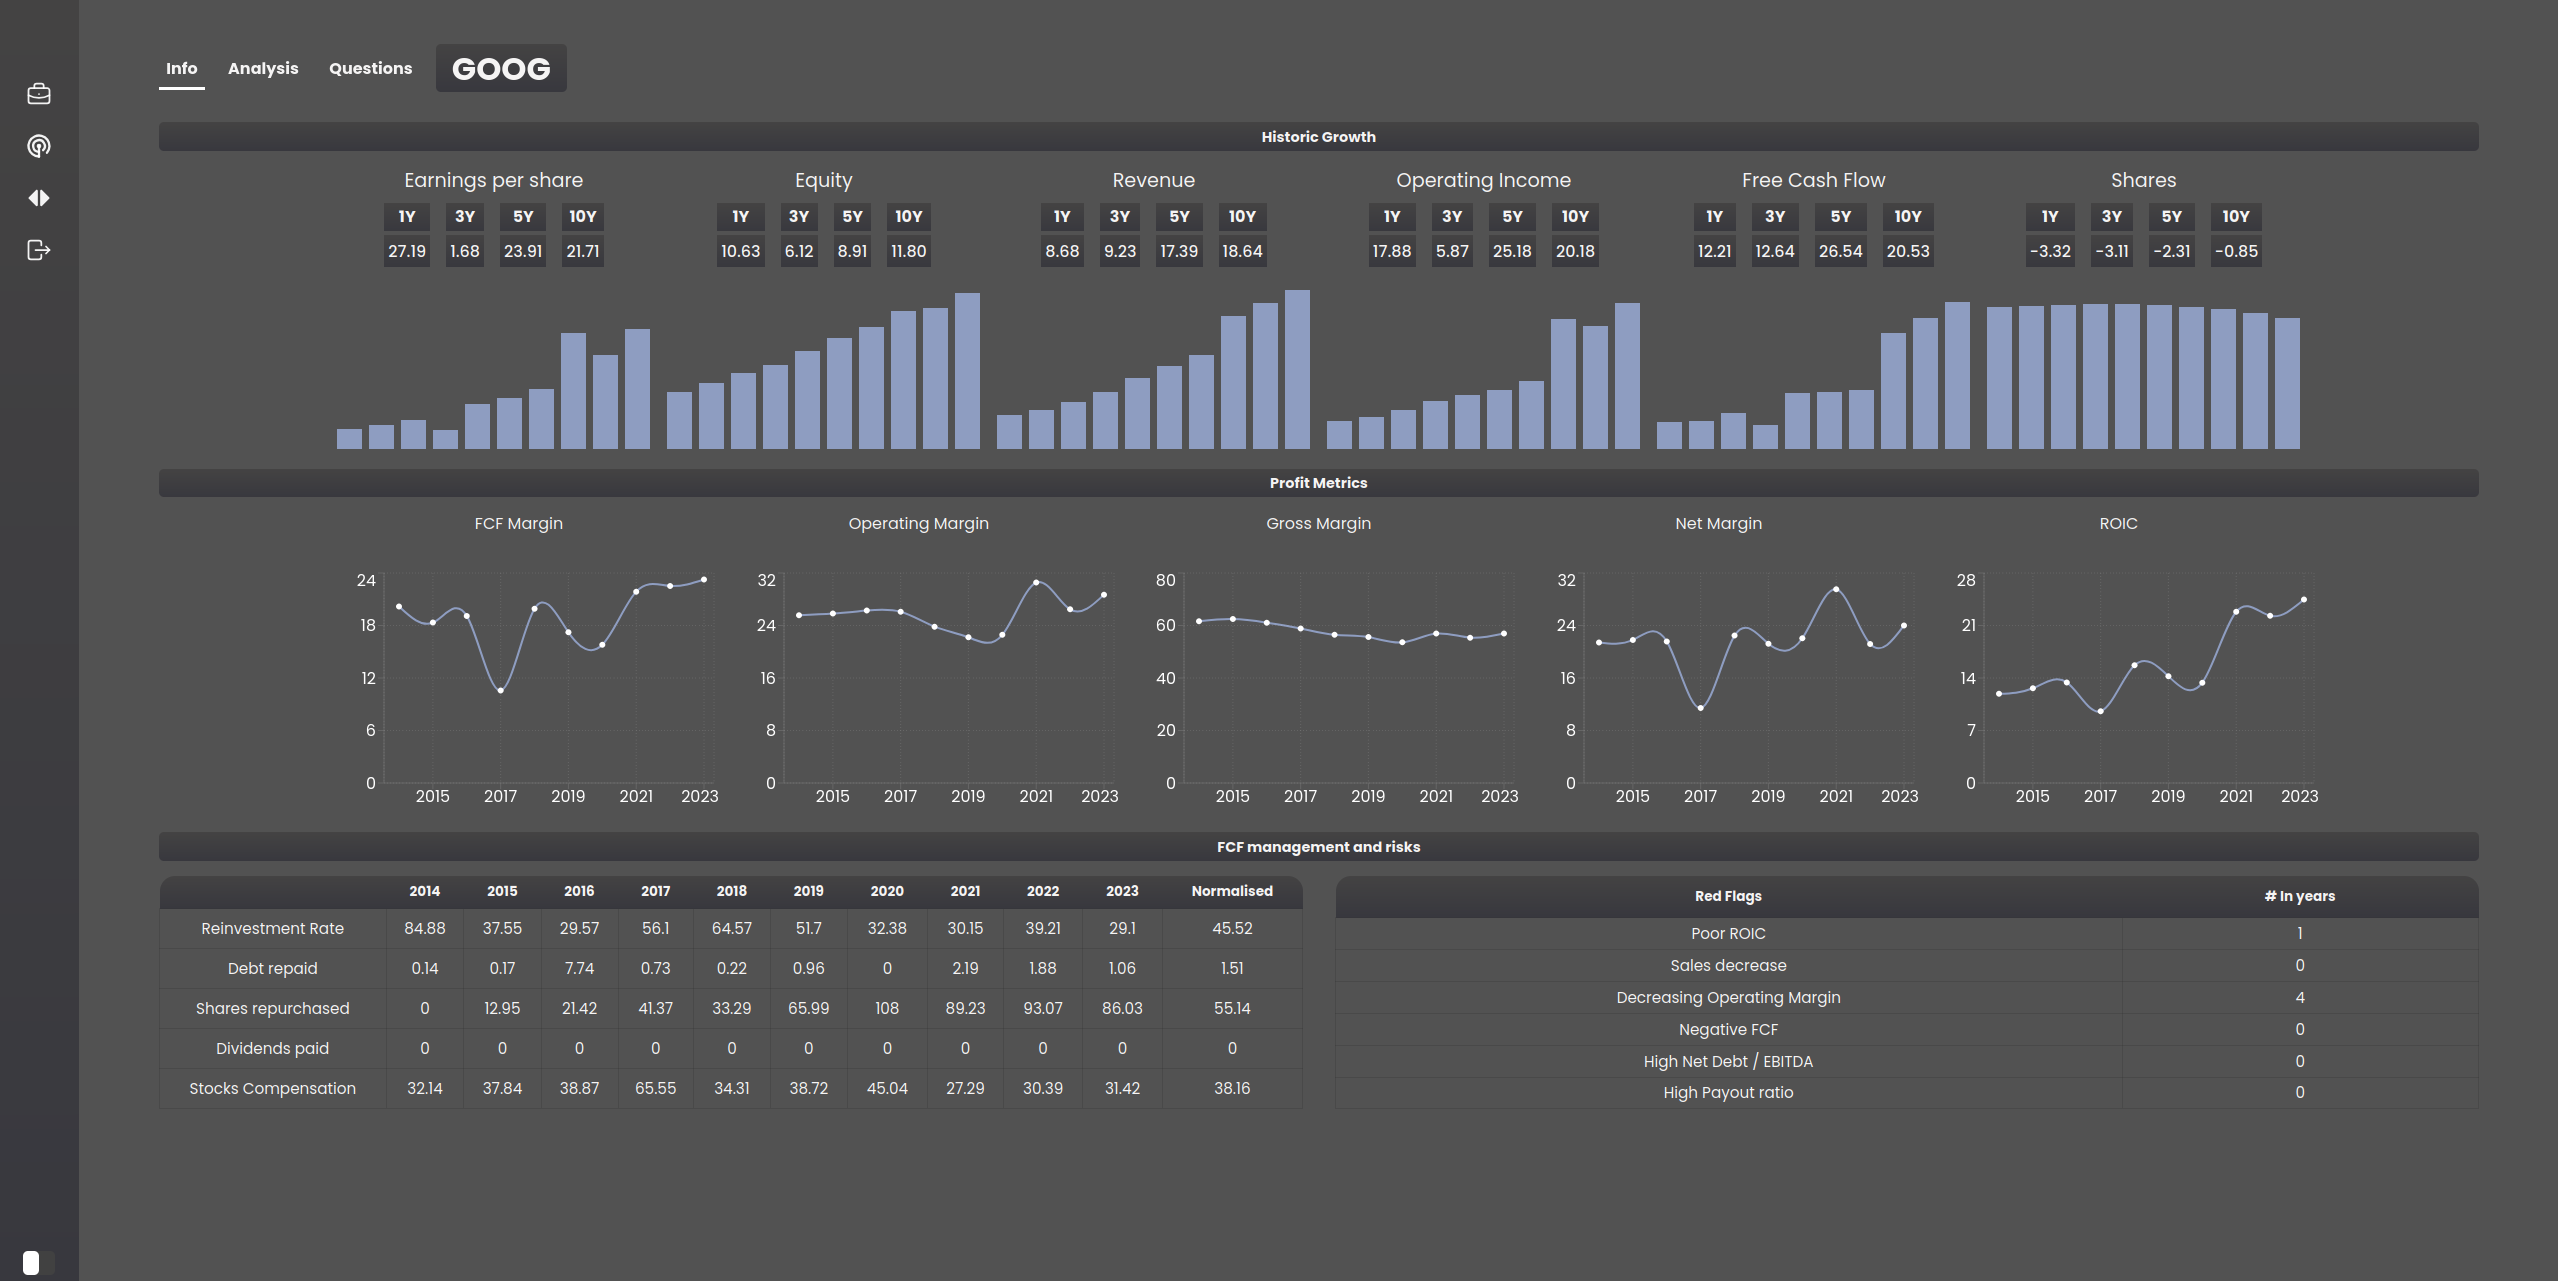Click the Shares repurchased row label
Viewport: 2558px width, 1281px height.
tap(272, 1008)
